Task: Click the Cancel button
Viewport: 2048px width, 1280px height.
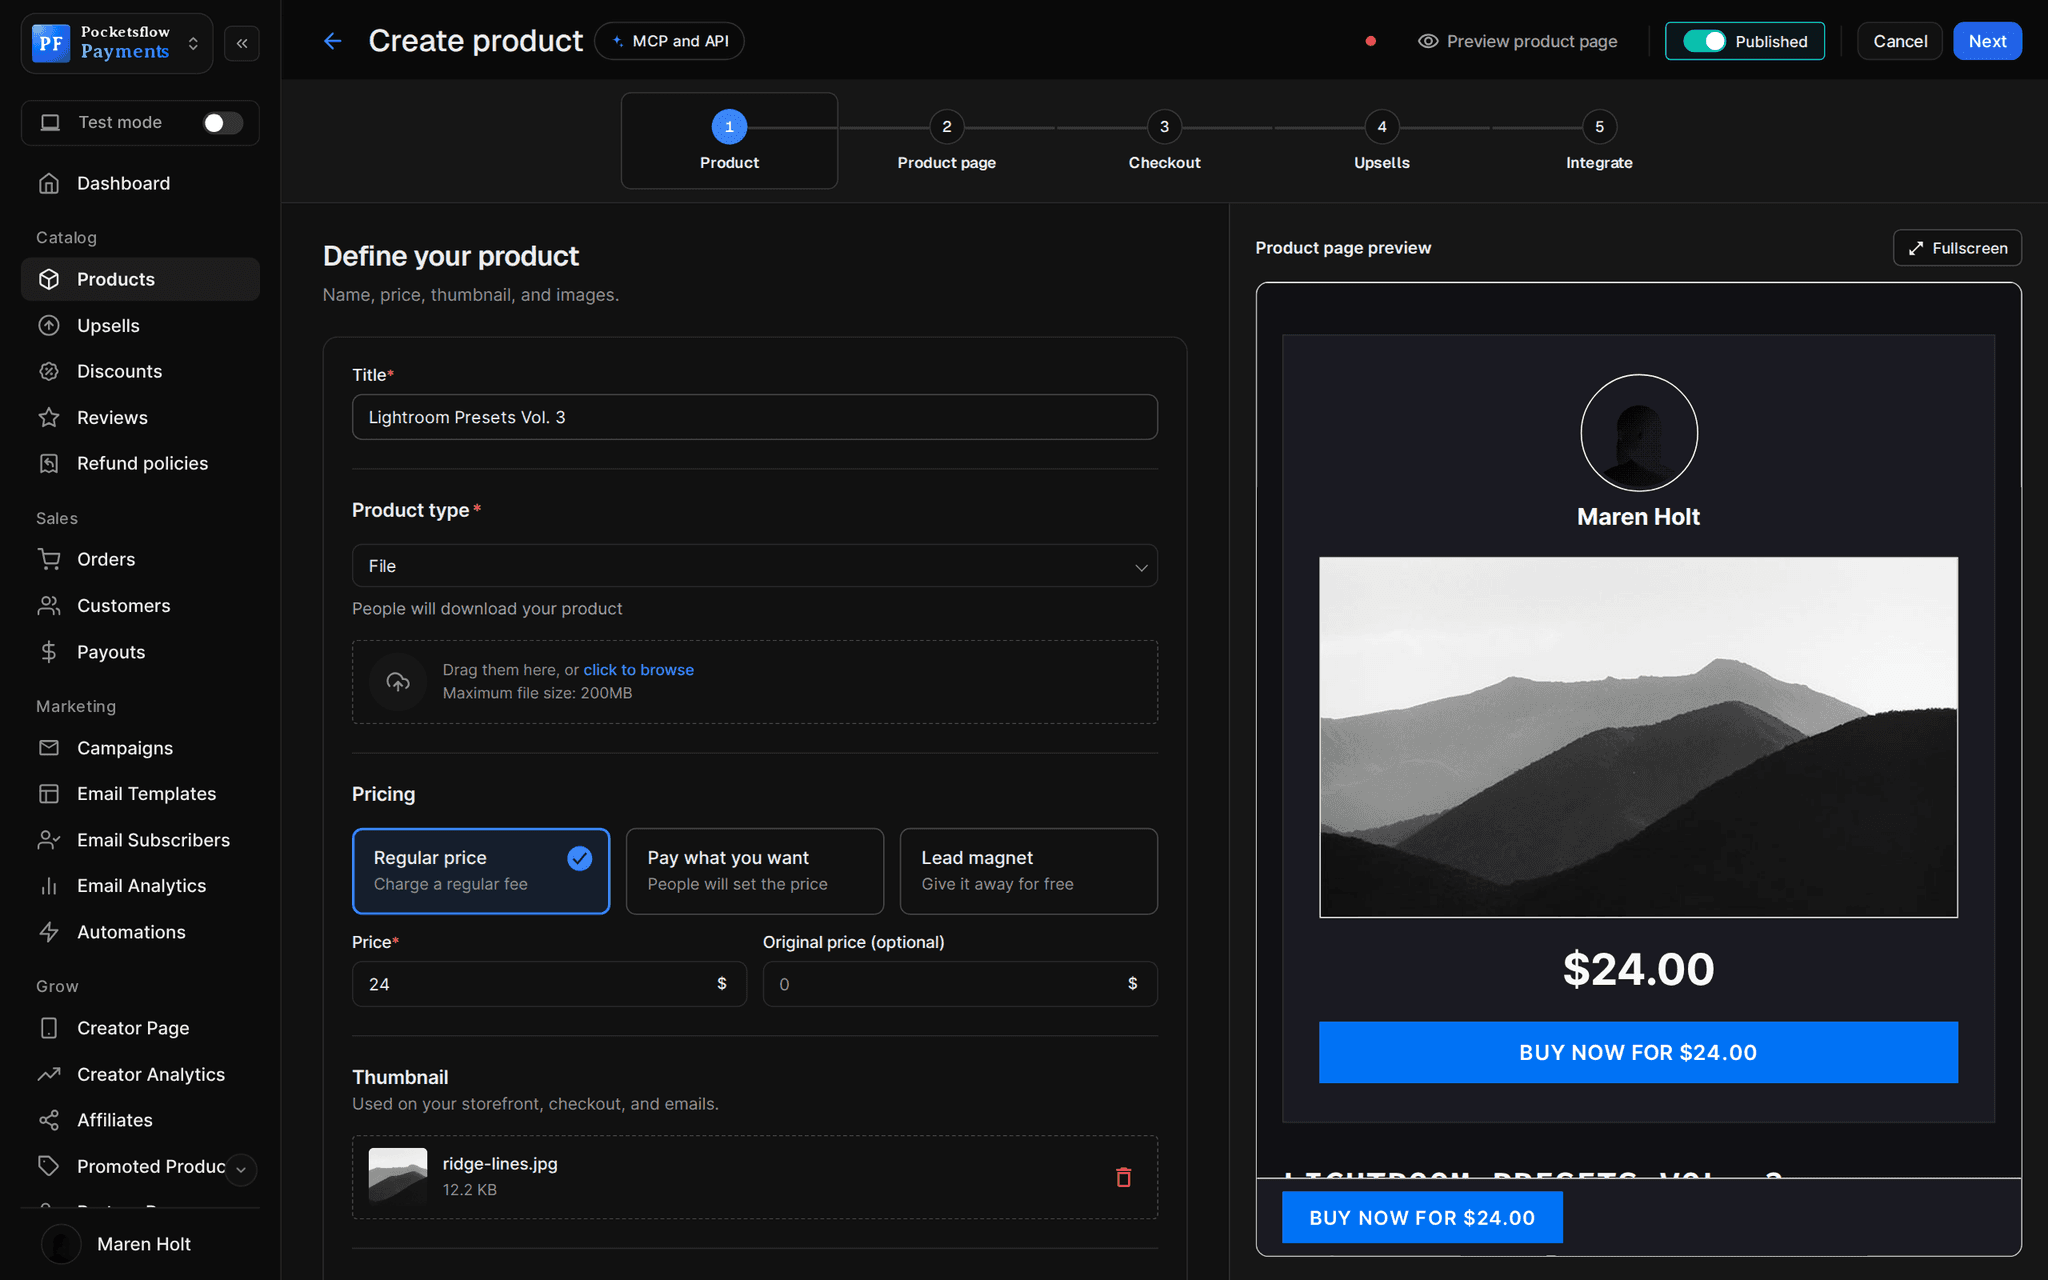Action: click(x=1900, y=41)
